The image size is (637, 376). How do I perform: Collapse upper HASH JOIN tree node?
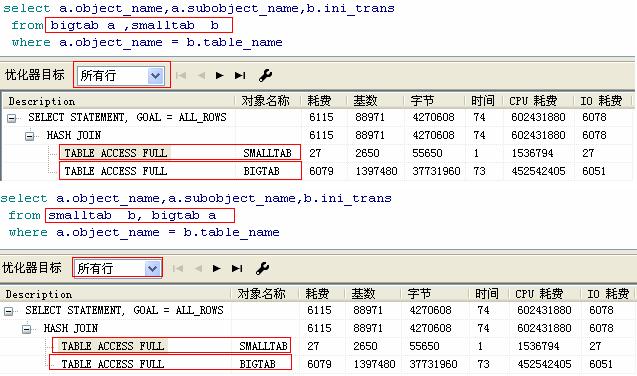[30, 136]
